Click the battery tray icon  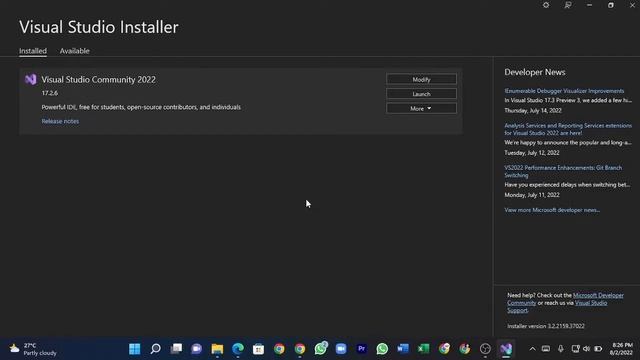tap(598, 349)
